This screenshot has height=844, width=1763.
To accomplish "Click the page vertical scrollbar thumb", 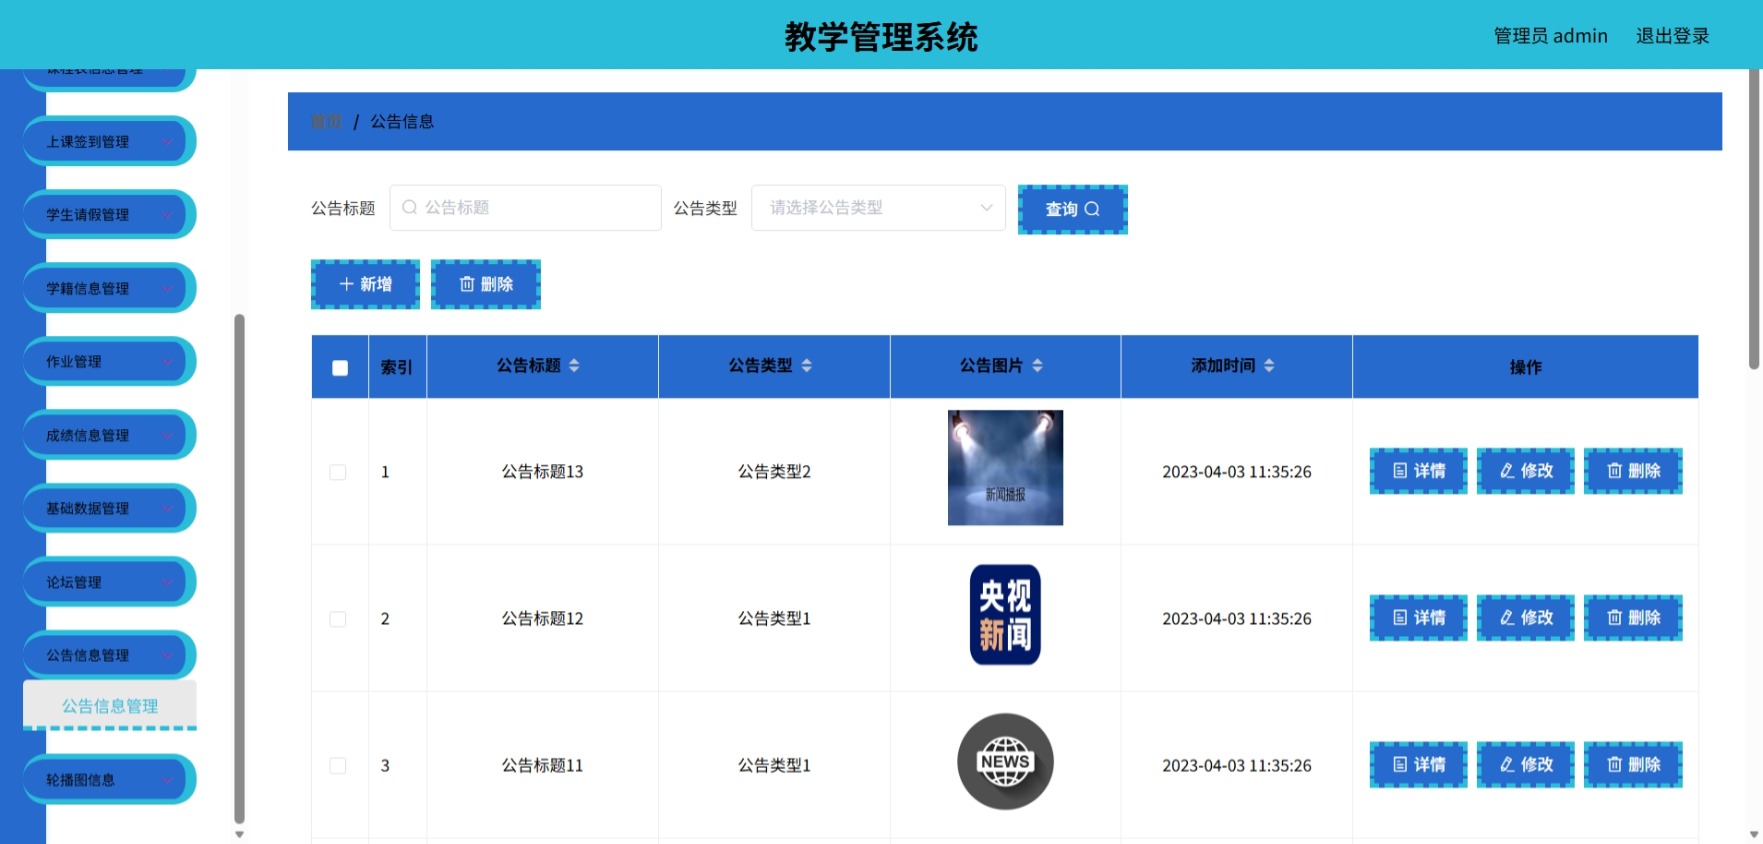I will click(x=1754, y=220).
